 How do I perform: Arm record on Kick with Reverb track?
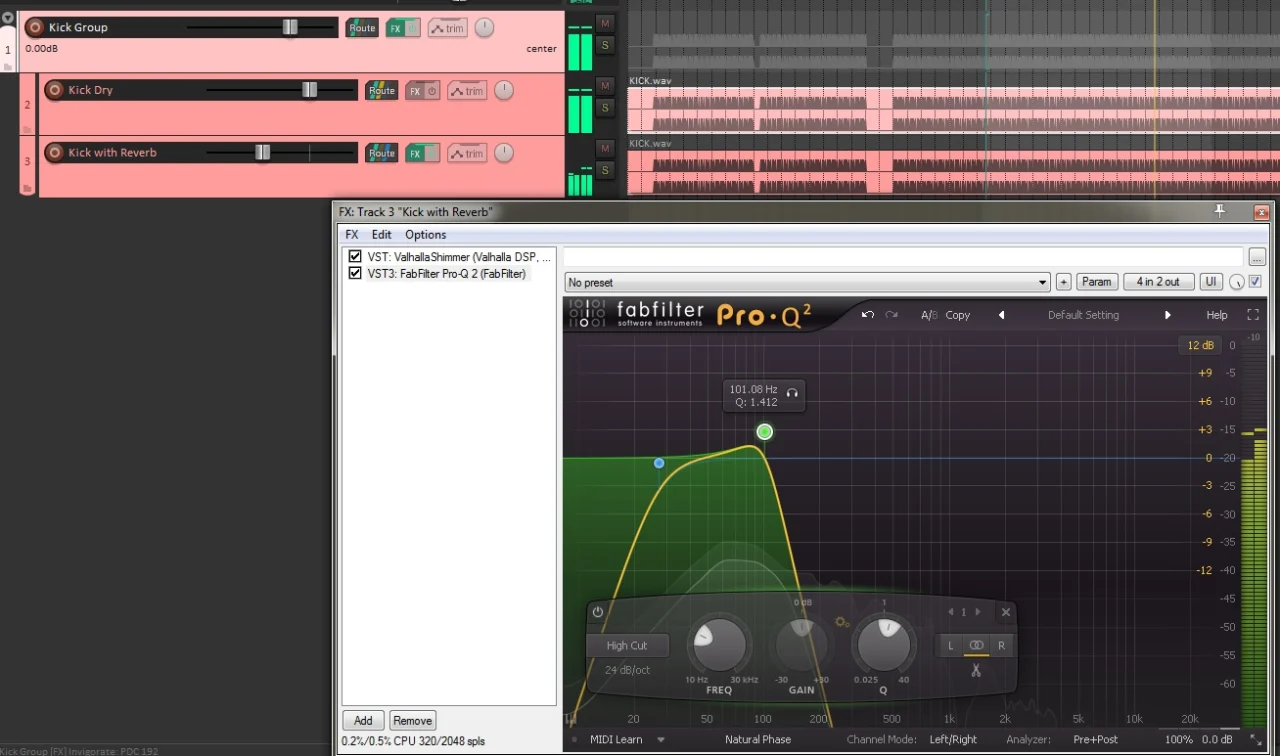(54, 152)
